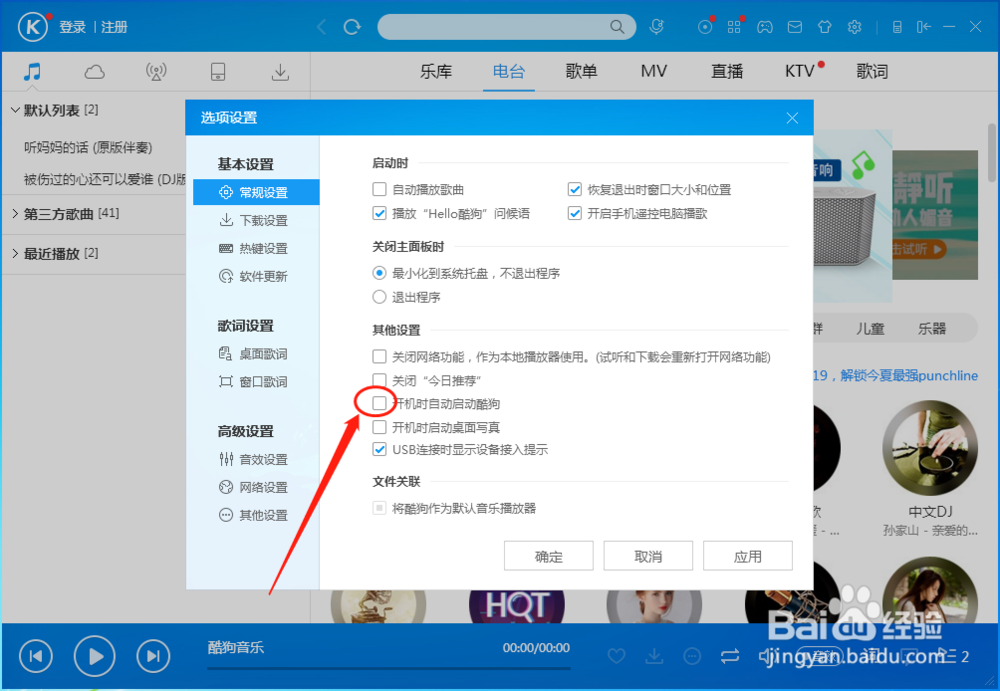
Task: Open 下载设置 in settings sidebar
Action: click(256, 220)
